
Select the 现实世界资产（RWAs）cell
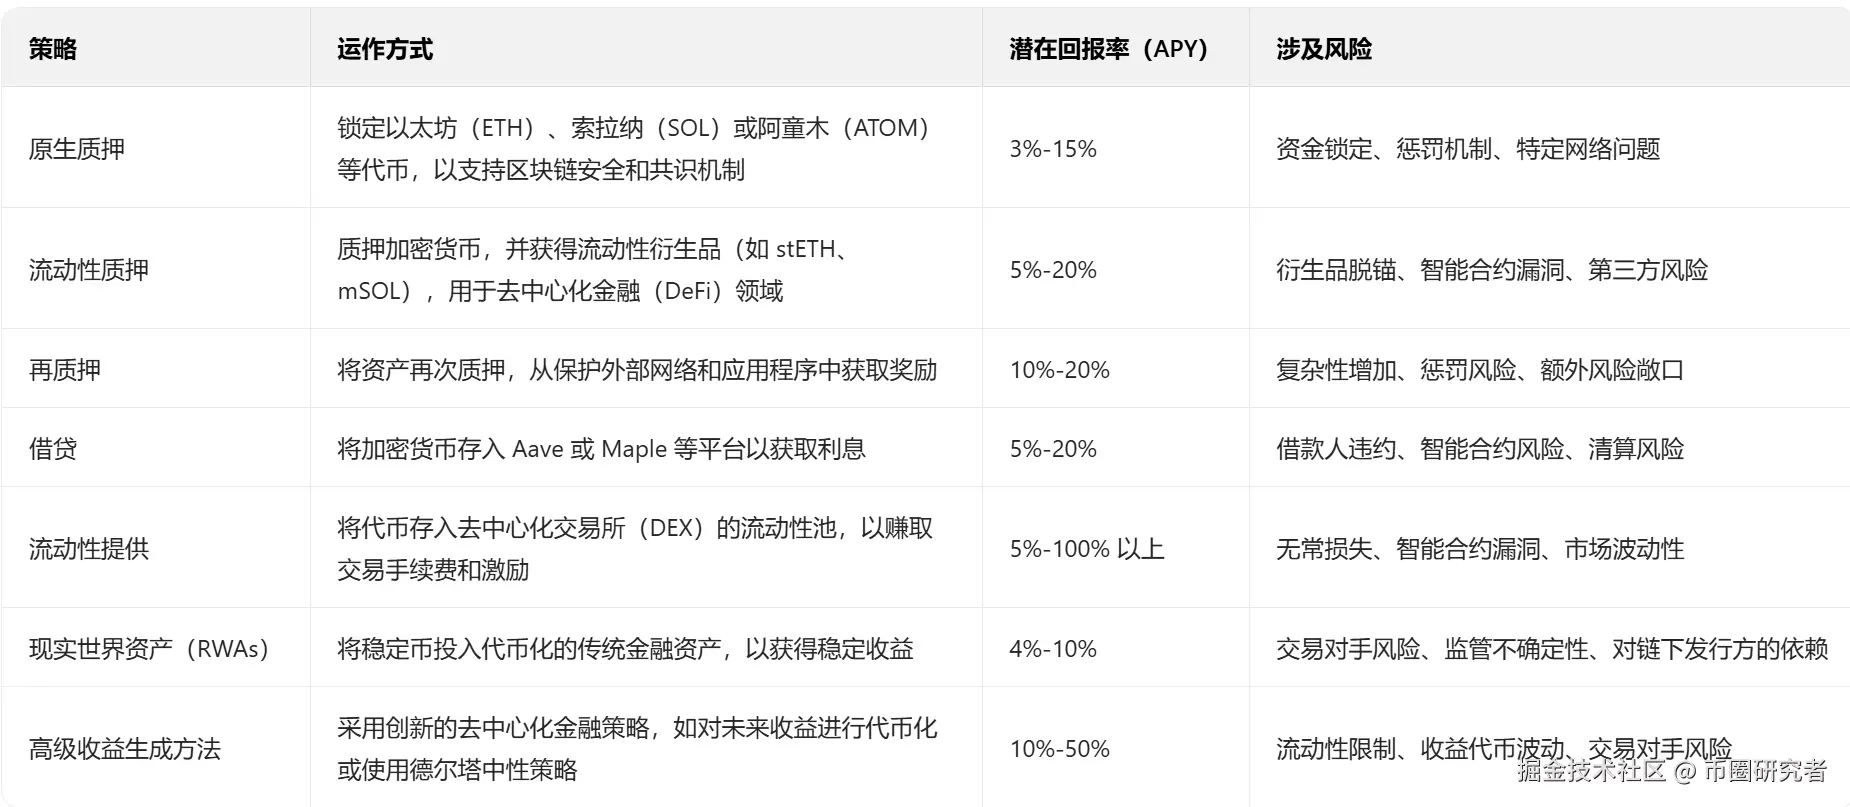click(149, 649)
